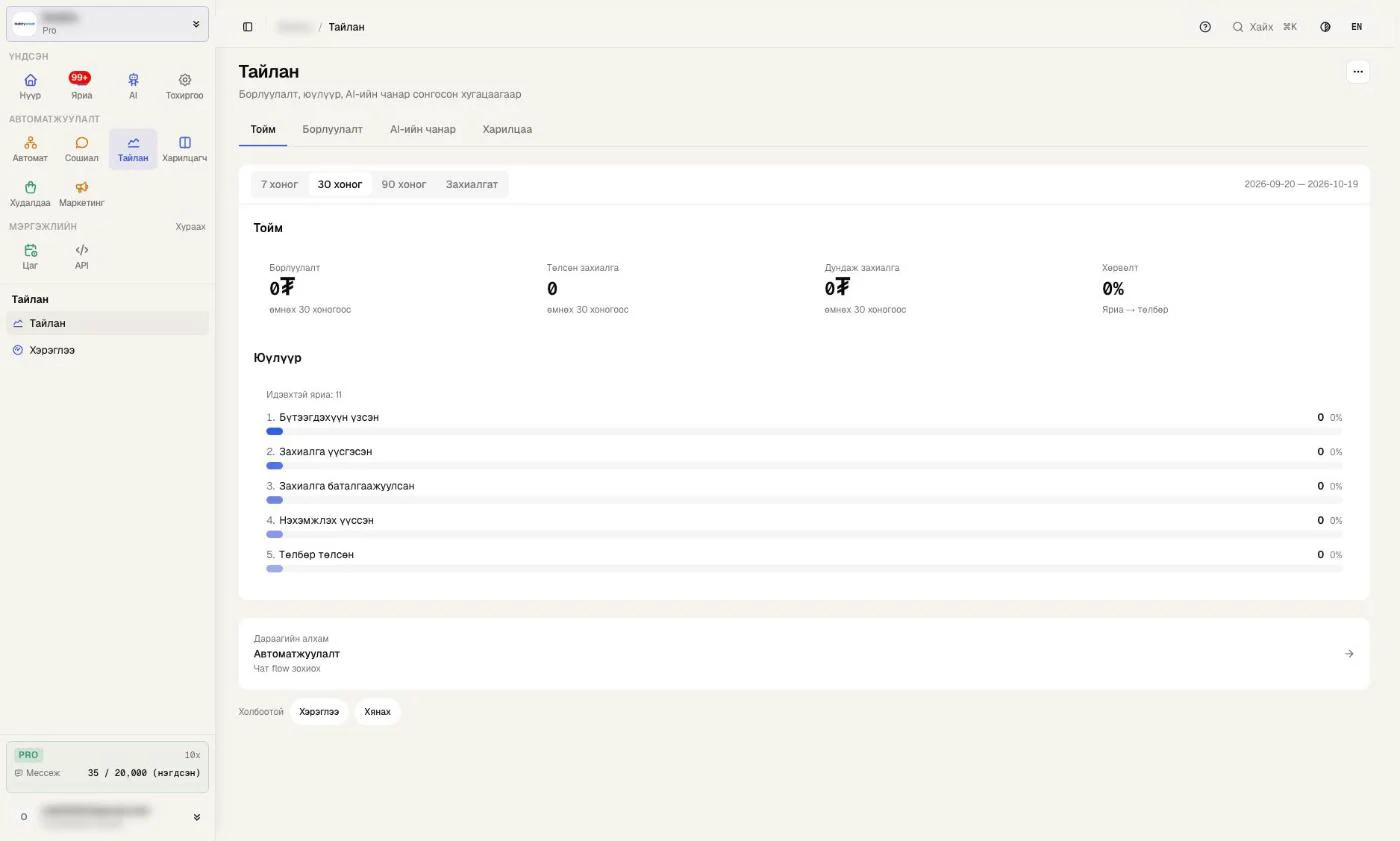
Task: Open the Цаг calendar icon
Action: point(30,257)
